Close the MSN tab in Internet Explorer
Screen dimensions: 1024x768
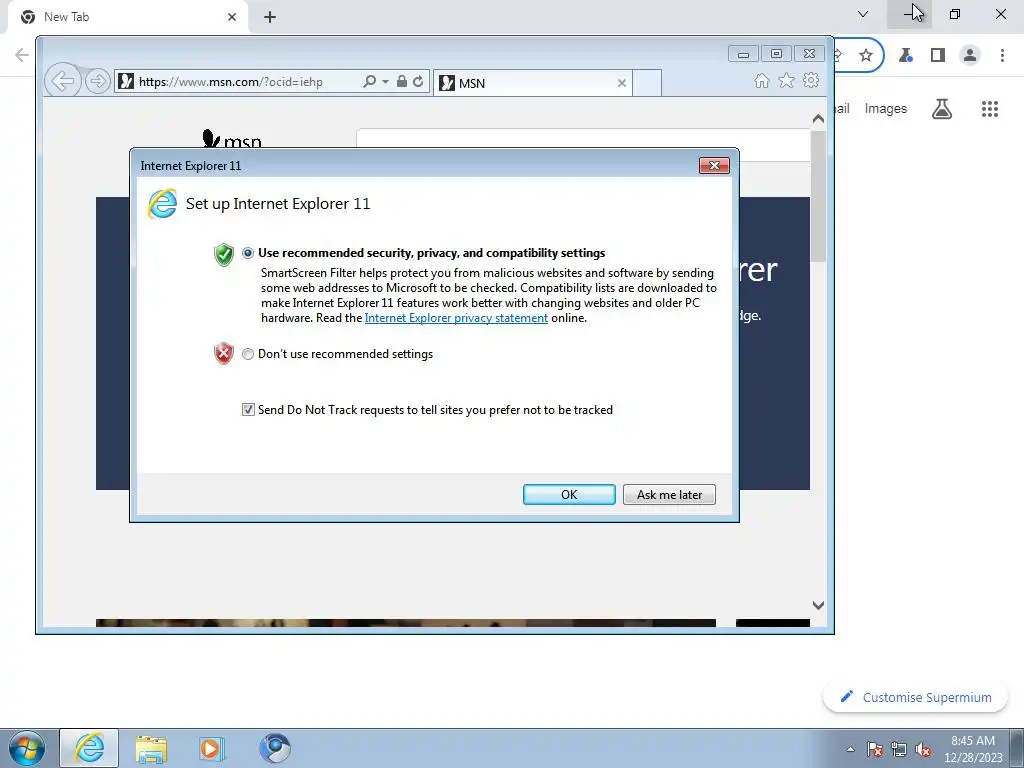pos(622,83)
